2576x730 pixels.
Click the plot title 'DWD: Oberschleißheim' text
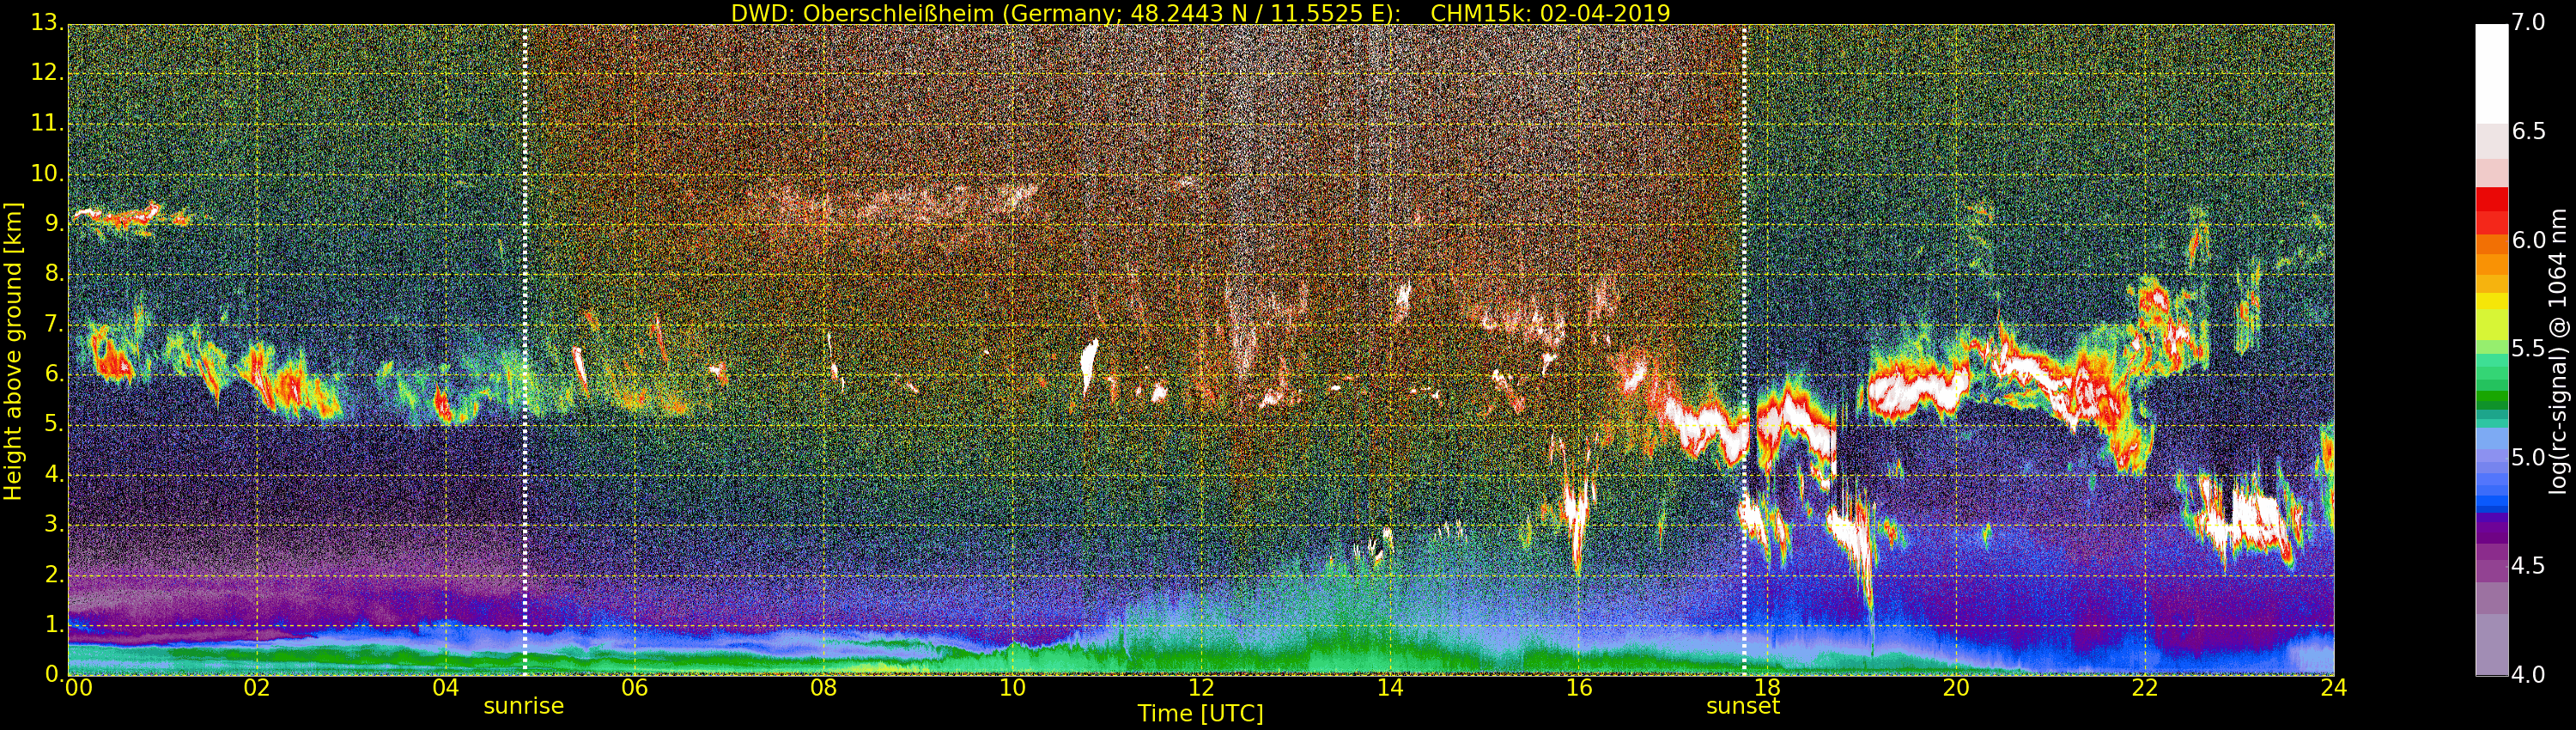click(862, 13)
